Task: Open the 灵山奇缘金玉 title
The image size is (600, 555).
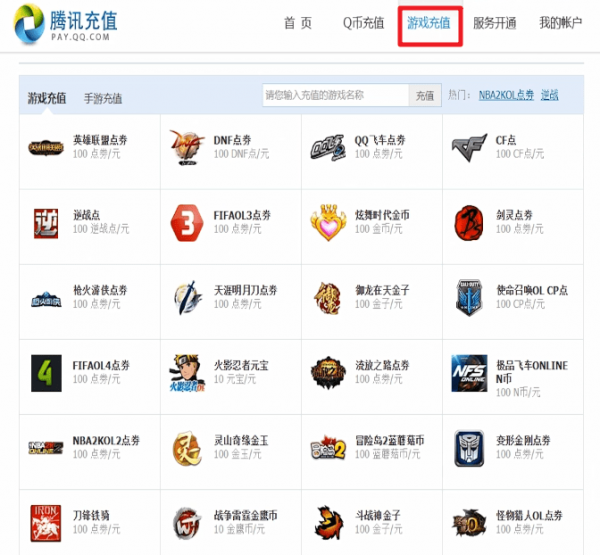Action: click(241, 440)
